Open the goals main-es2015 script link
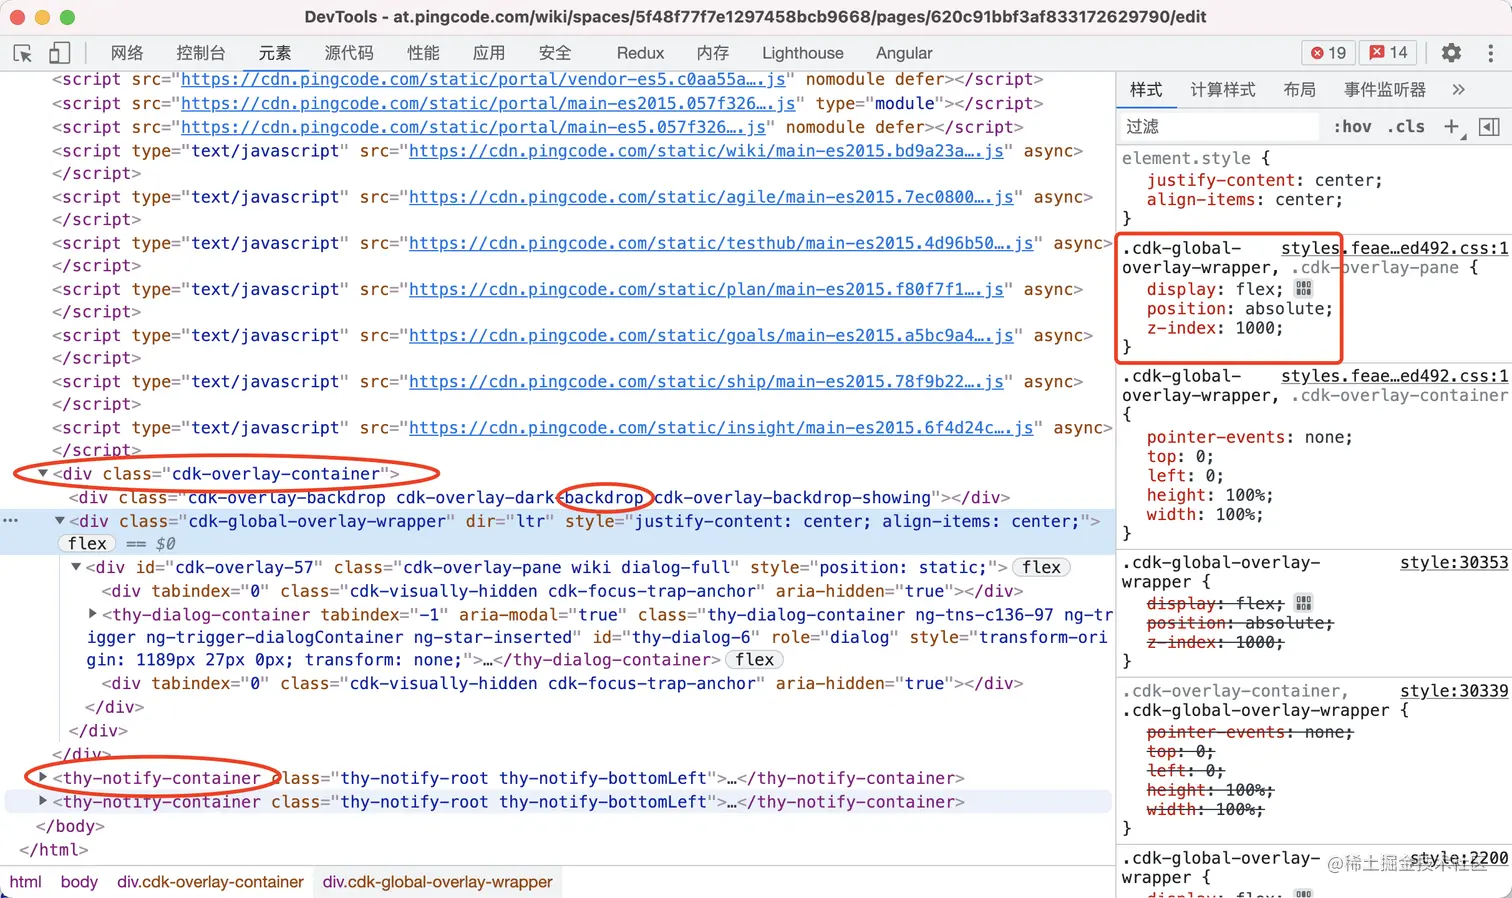 click(x=711, y=335)
